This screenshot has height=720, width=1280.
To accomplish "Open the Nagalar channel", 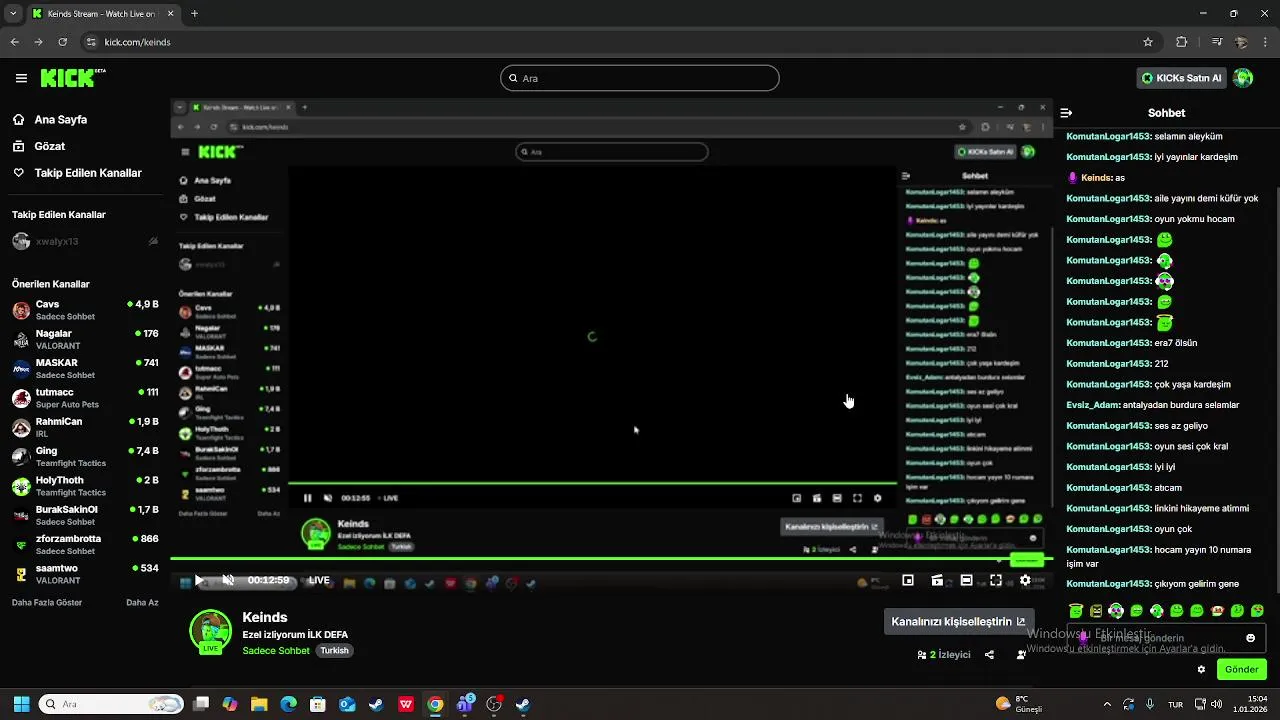I will [85, 339].
